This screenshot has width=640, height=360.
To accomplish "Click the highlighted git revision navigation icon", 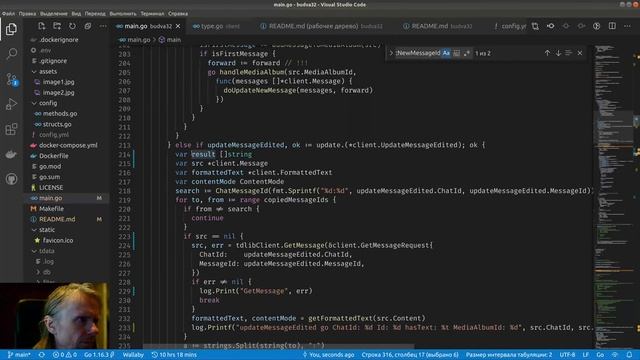I will tap(551, 26).
